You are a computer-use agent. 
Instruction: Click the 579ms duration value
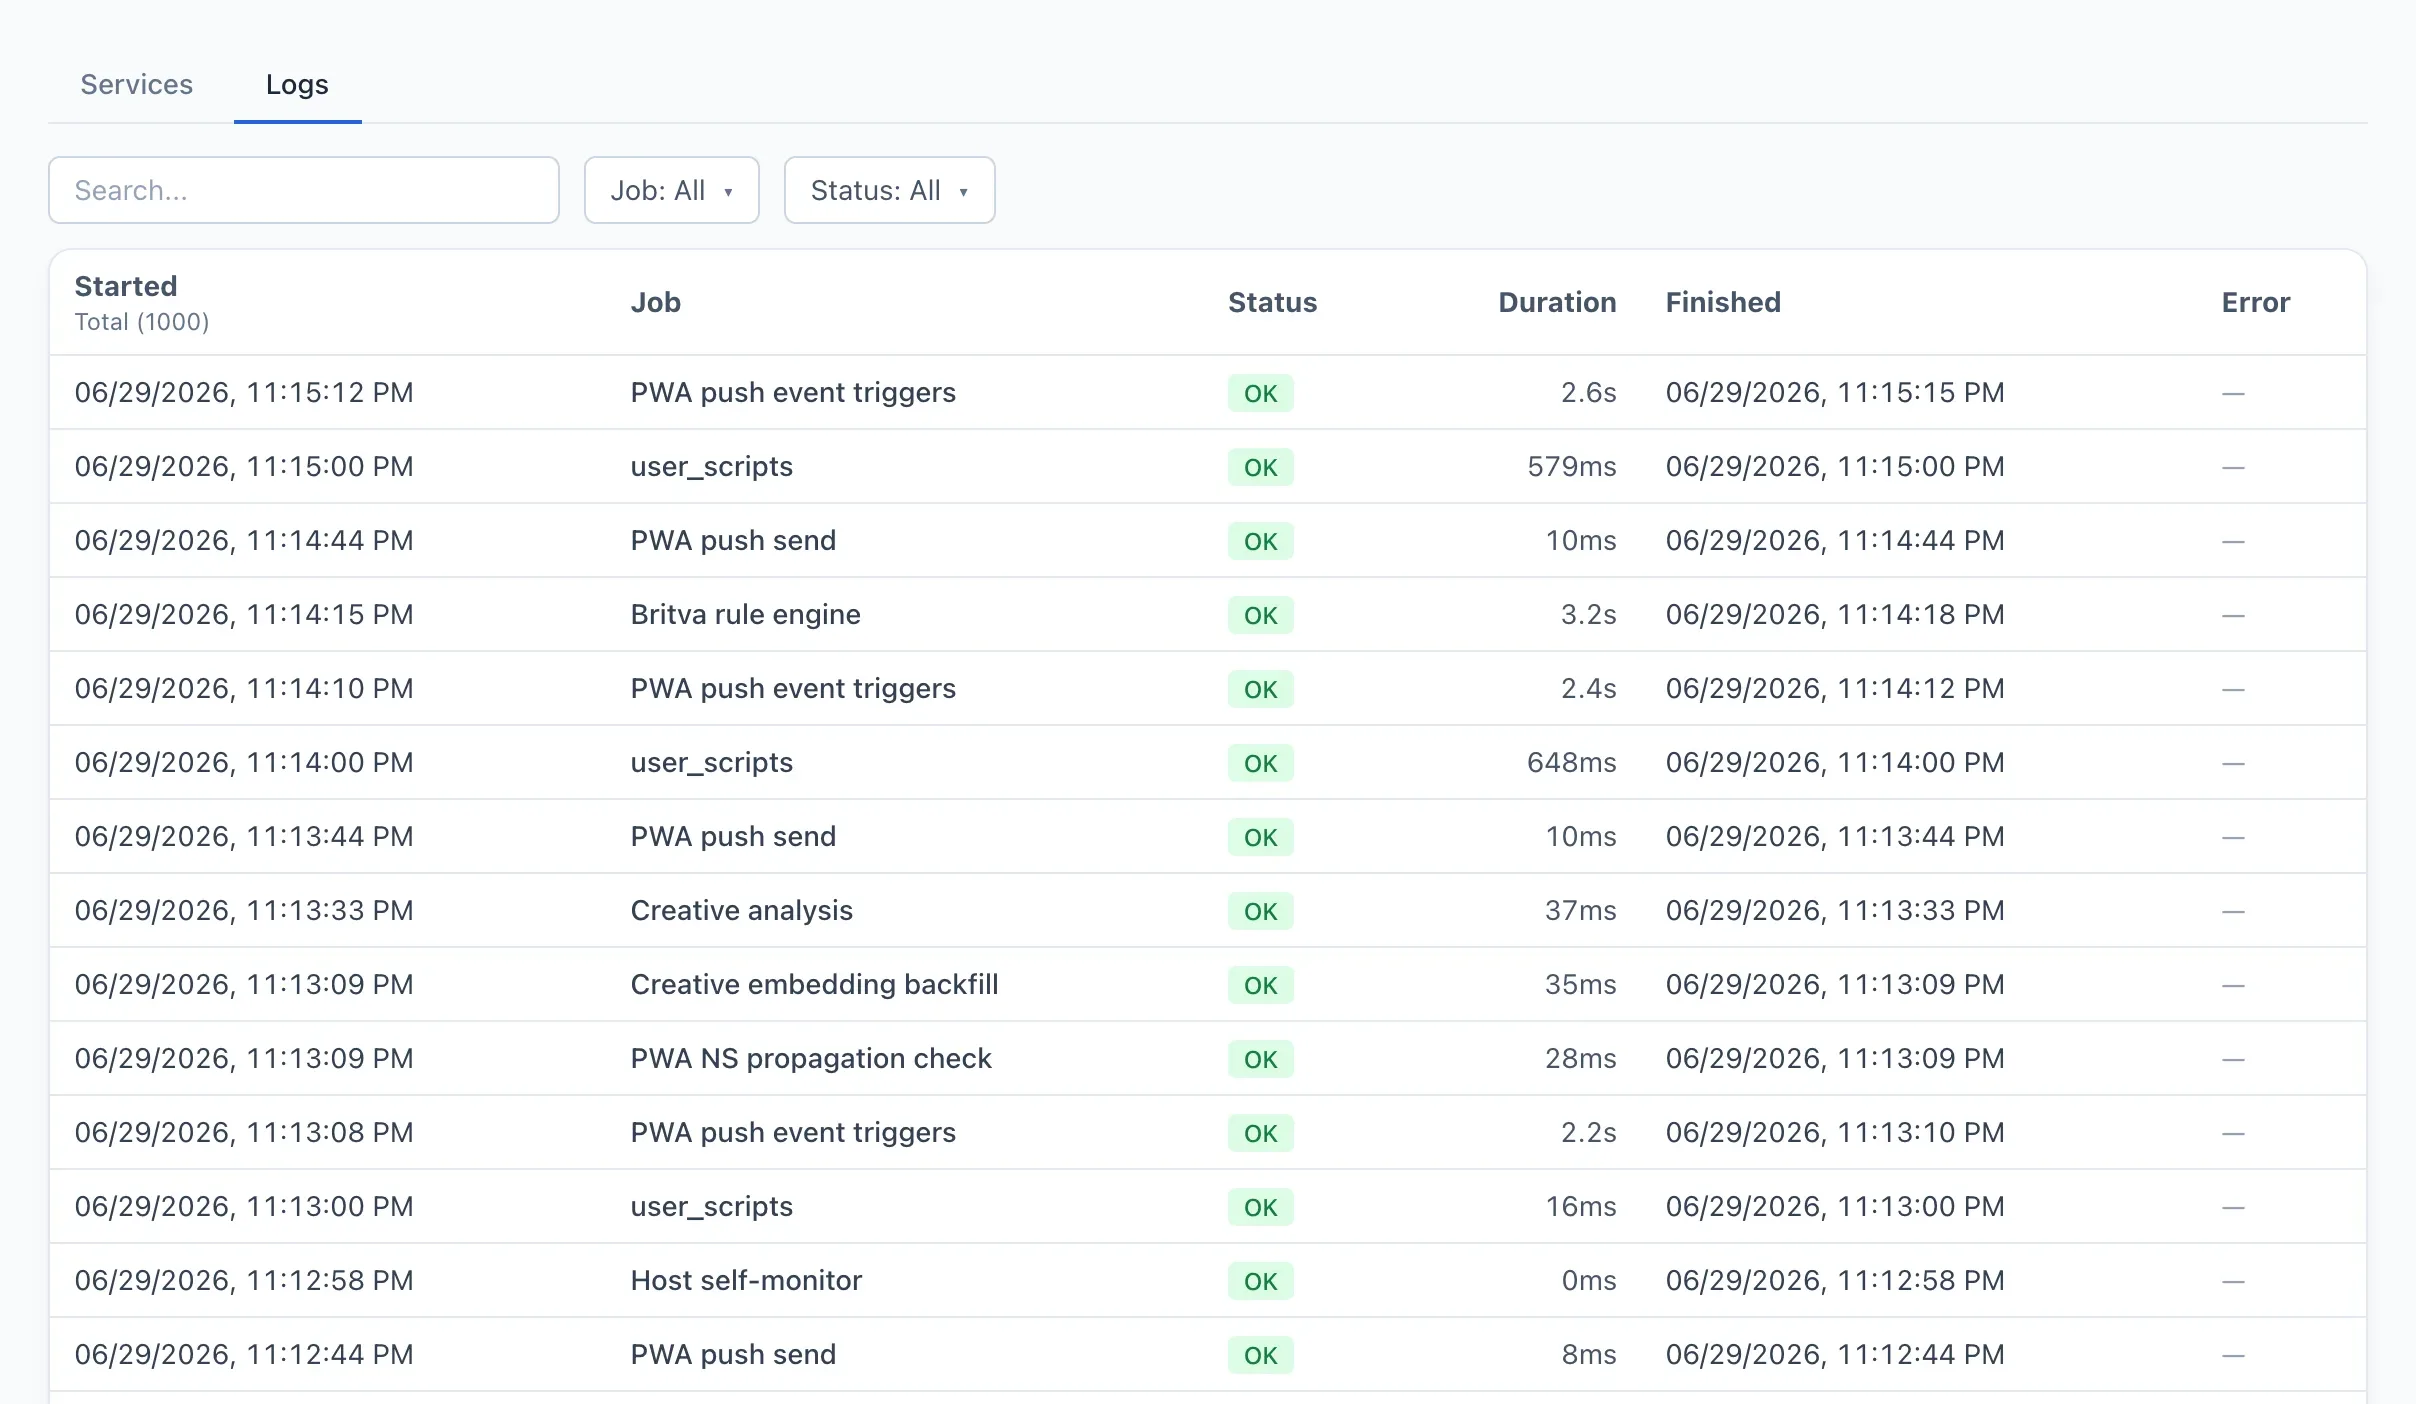(x=1571, y=466)
